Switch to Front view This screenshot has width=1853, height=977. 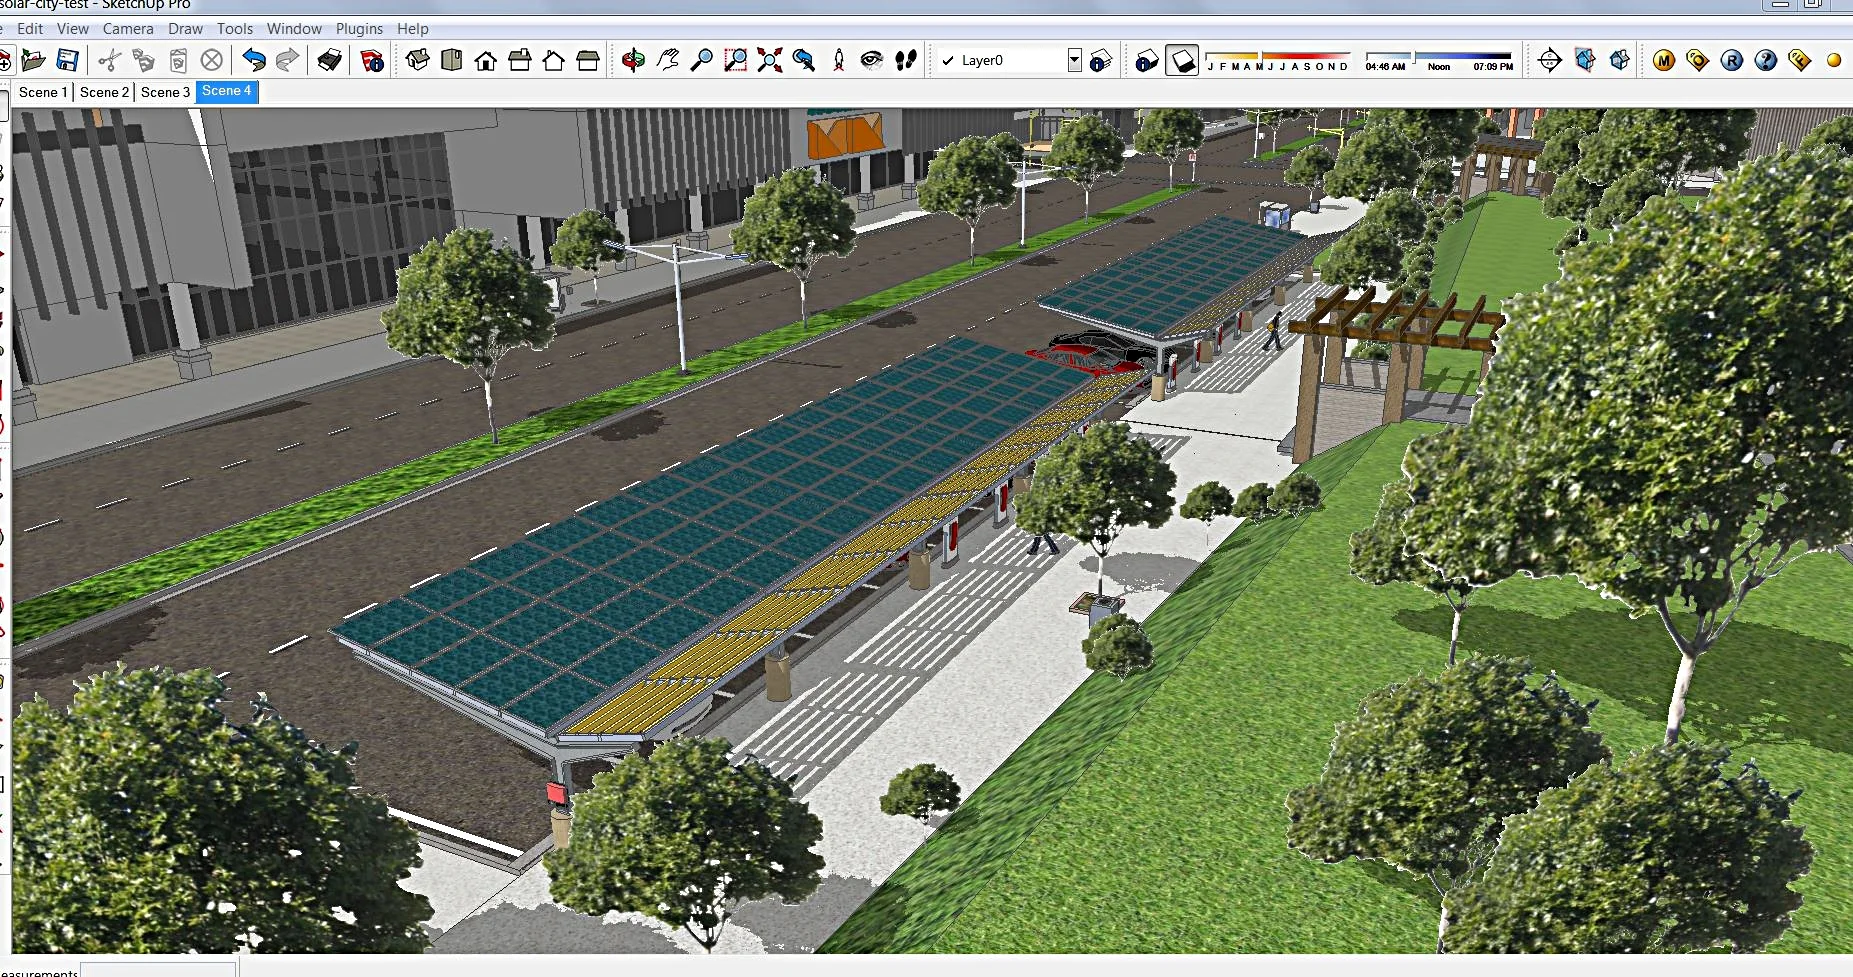(x=486, y=60)
